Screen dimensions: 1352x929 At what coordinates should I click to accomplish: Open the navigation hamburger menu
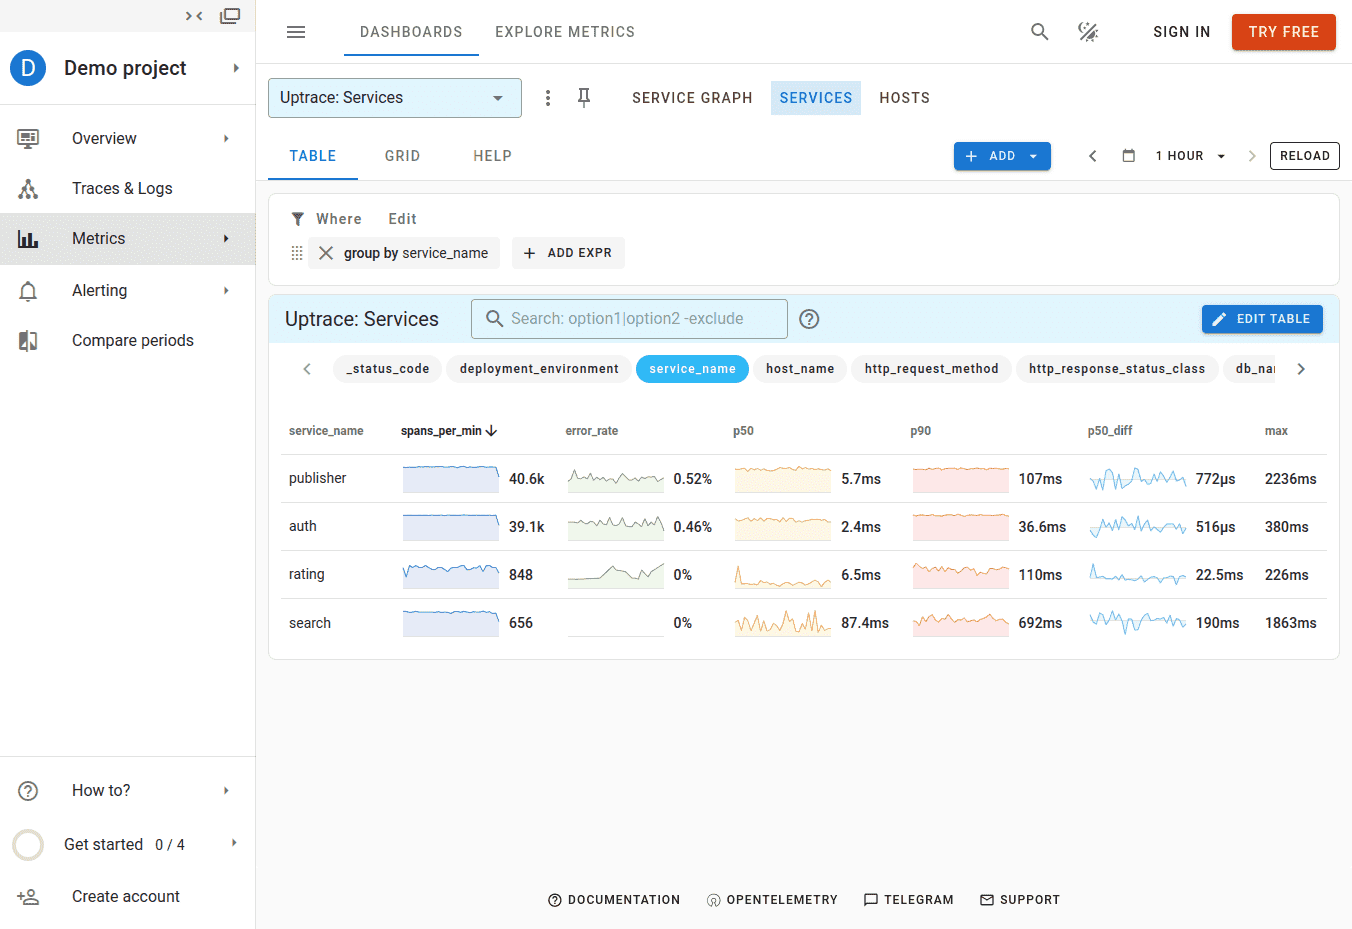296,32
